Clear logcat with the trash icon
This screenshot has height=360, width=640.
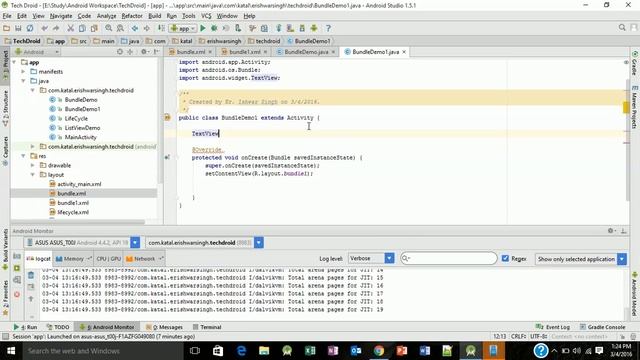pos(31,276)
